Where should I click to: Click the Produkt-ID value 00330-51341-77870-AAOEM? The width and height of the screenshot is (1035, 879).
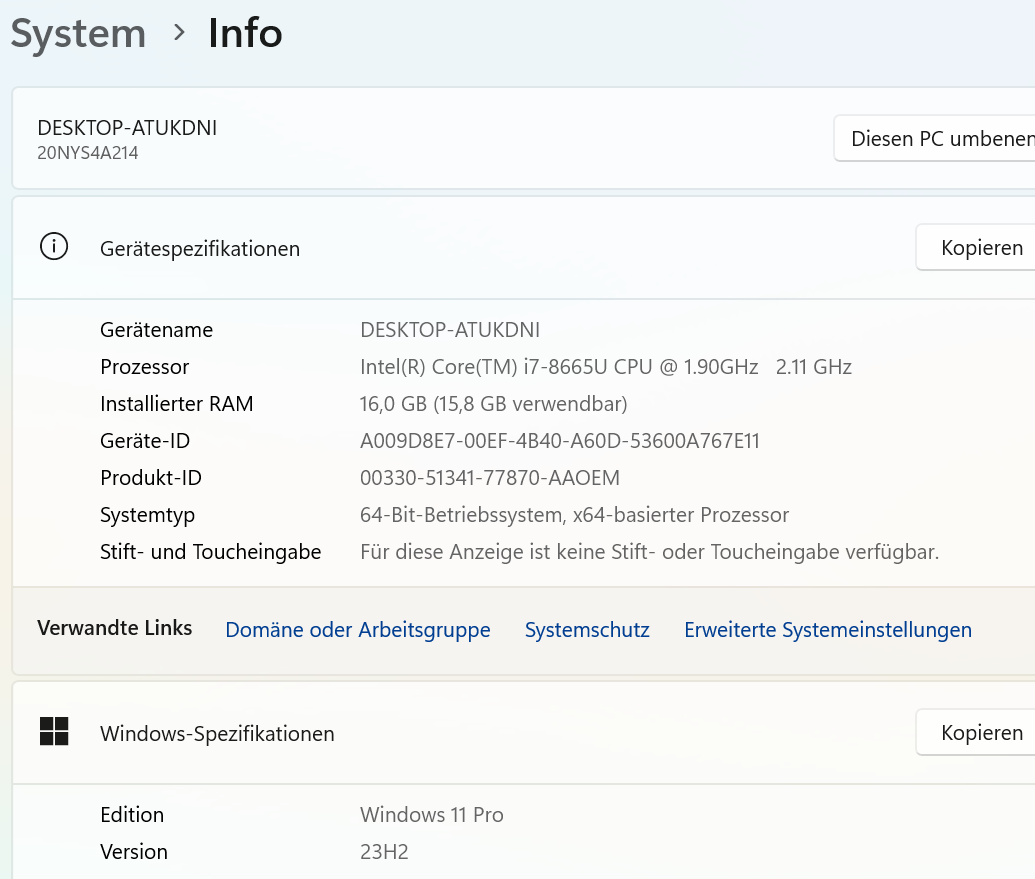[490, 478]
